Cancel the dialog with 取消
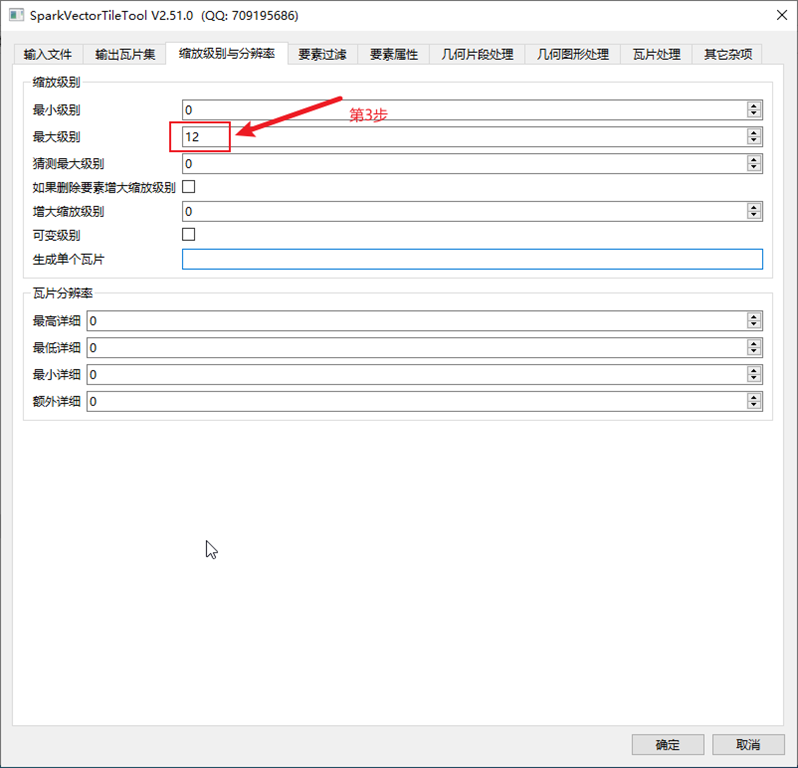 coord(748,745)
